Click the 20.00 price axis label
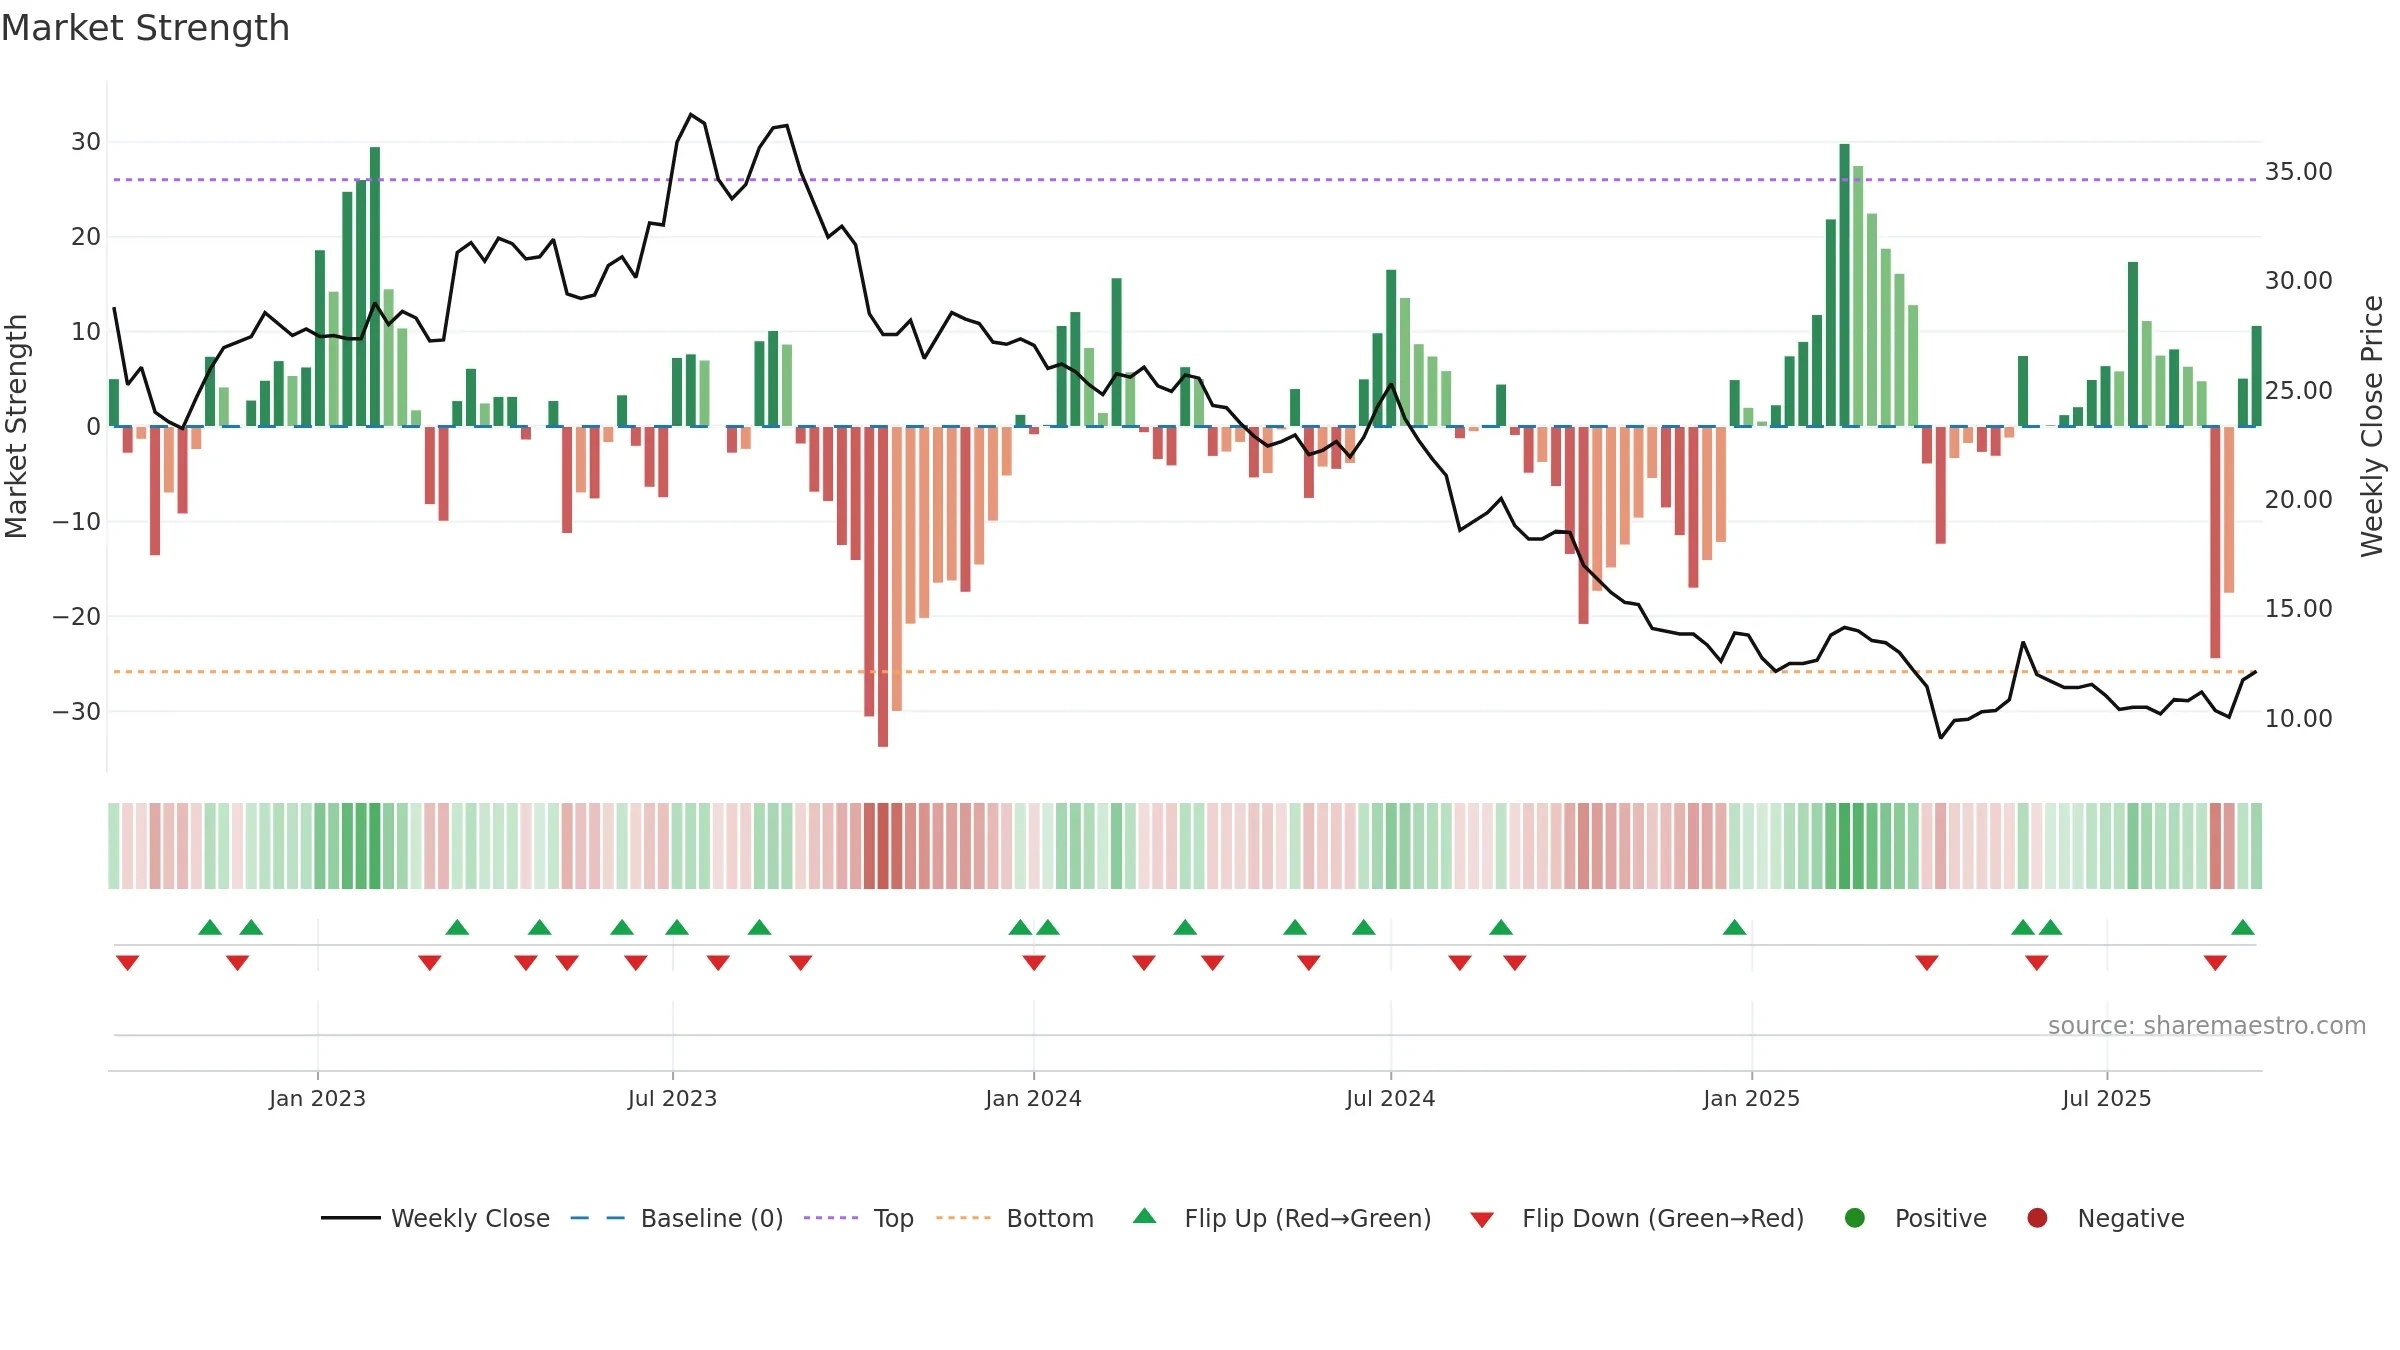This screenshot has height=1350, width=2400. click(2298, 500)
